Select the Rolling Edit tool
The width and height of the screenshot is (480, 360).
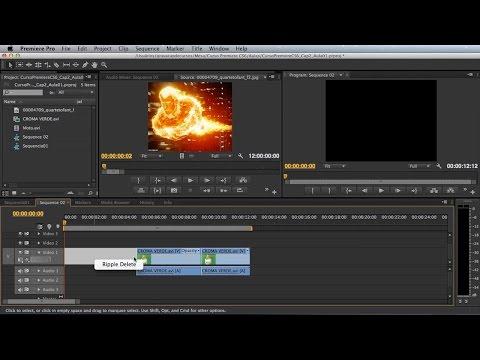pos(38,65)
